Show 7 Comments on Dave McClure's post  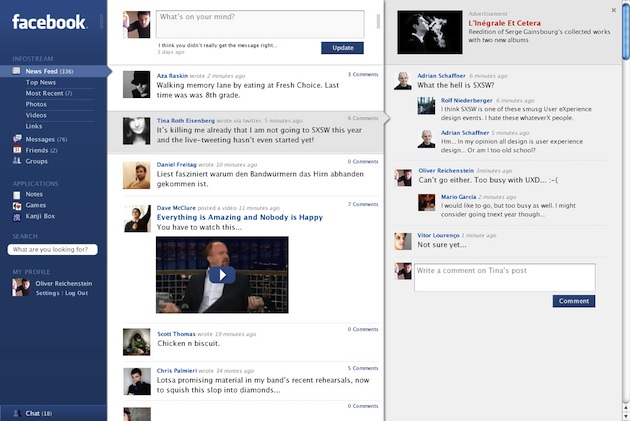click(x=363, y=204)
